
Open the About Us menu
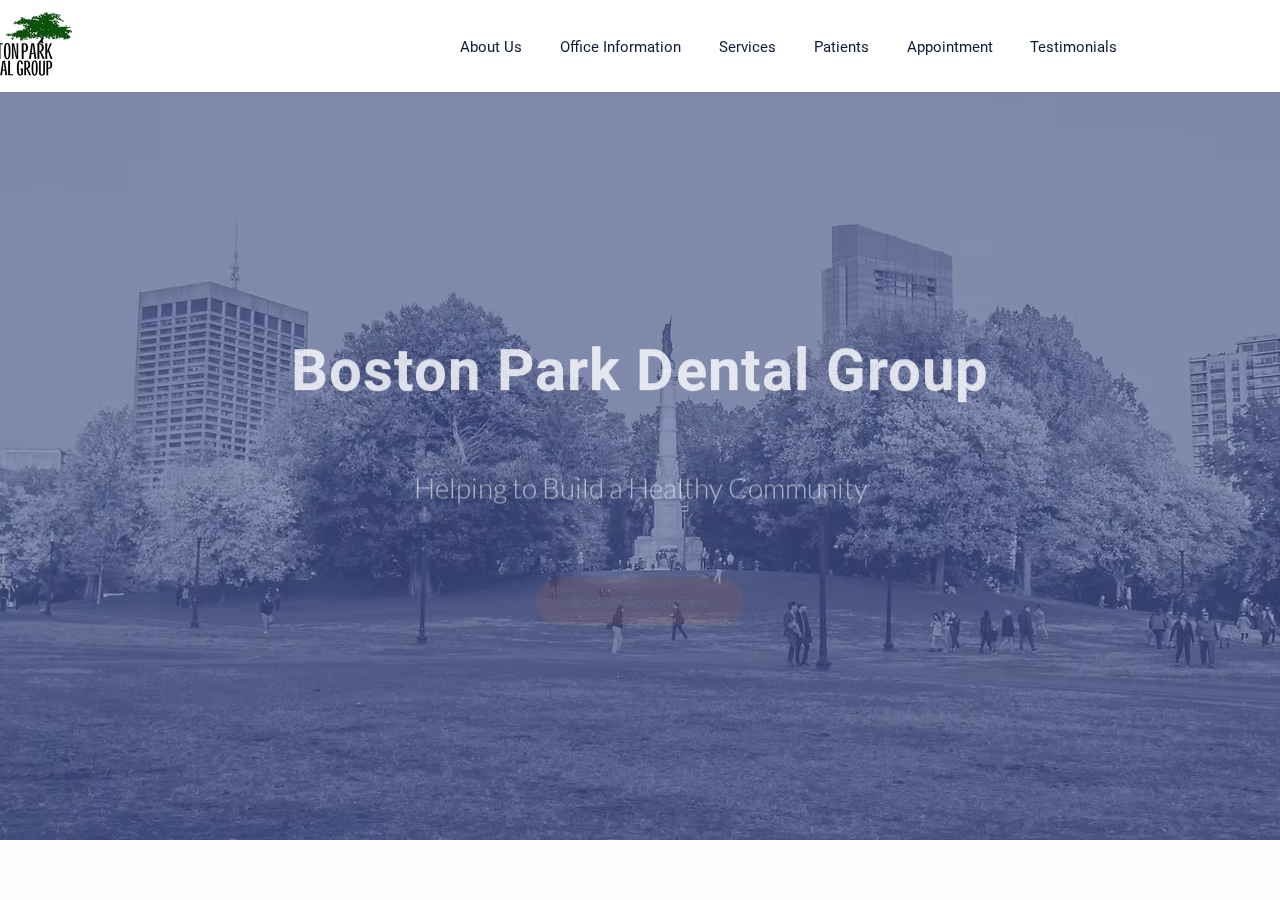[491, 47]
